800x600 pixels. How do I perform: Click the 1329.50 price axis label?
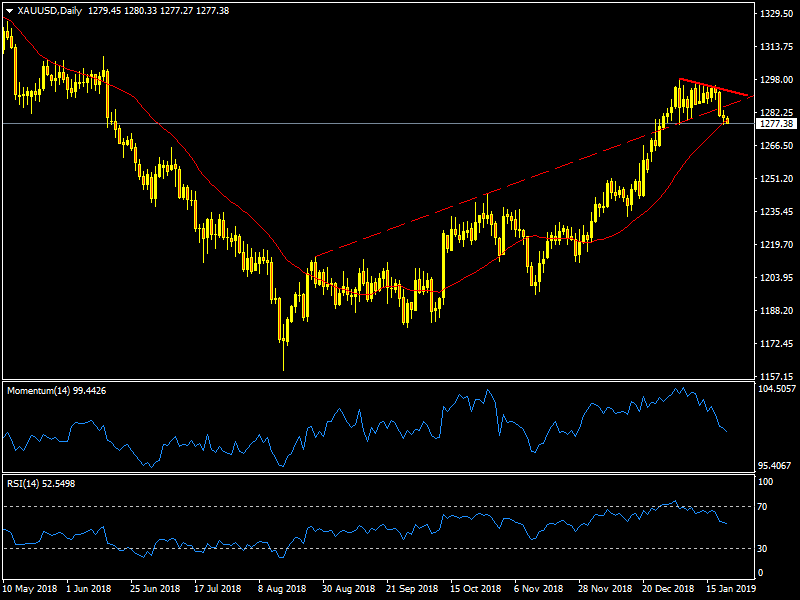(x=776, y=15)
